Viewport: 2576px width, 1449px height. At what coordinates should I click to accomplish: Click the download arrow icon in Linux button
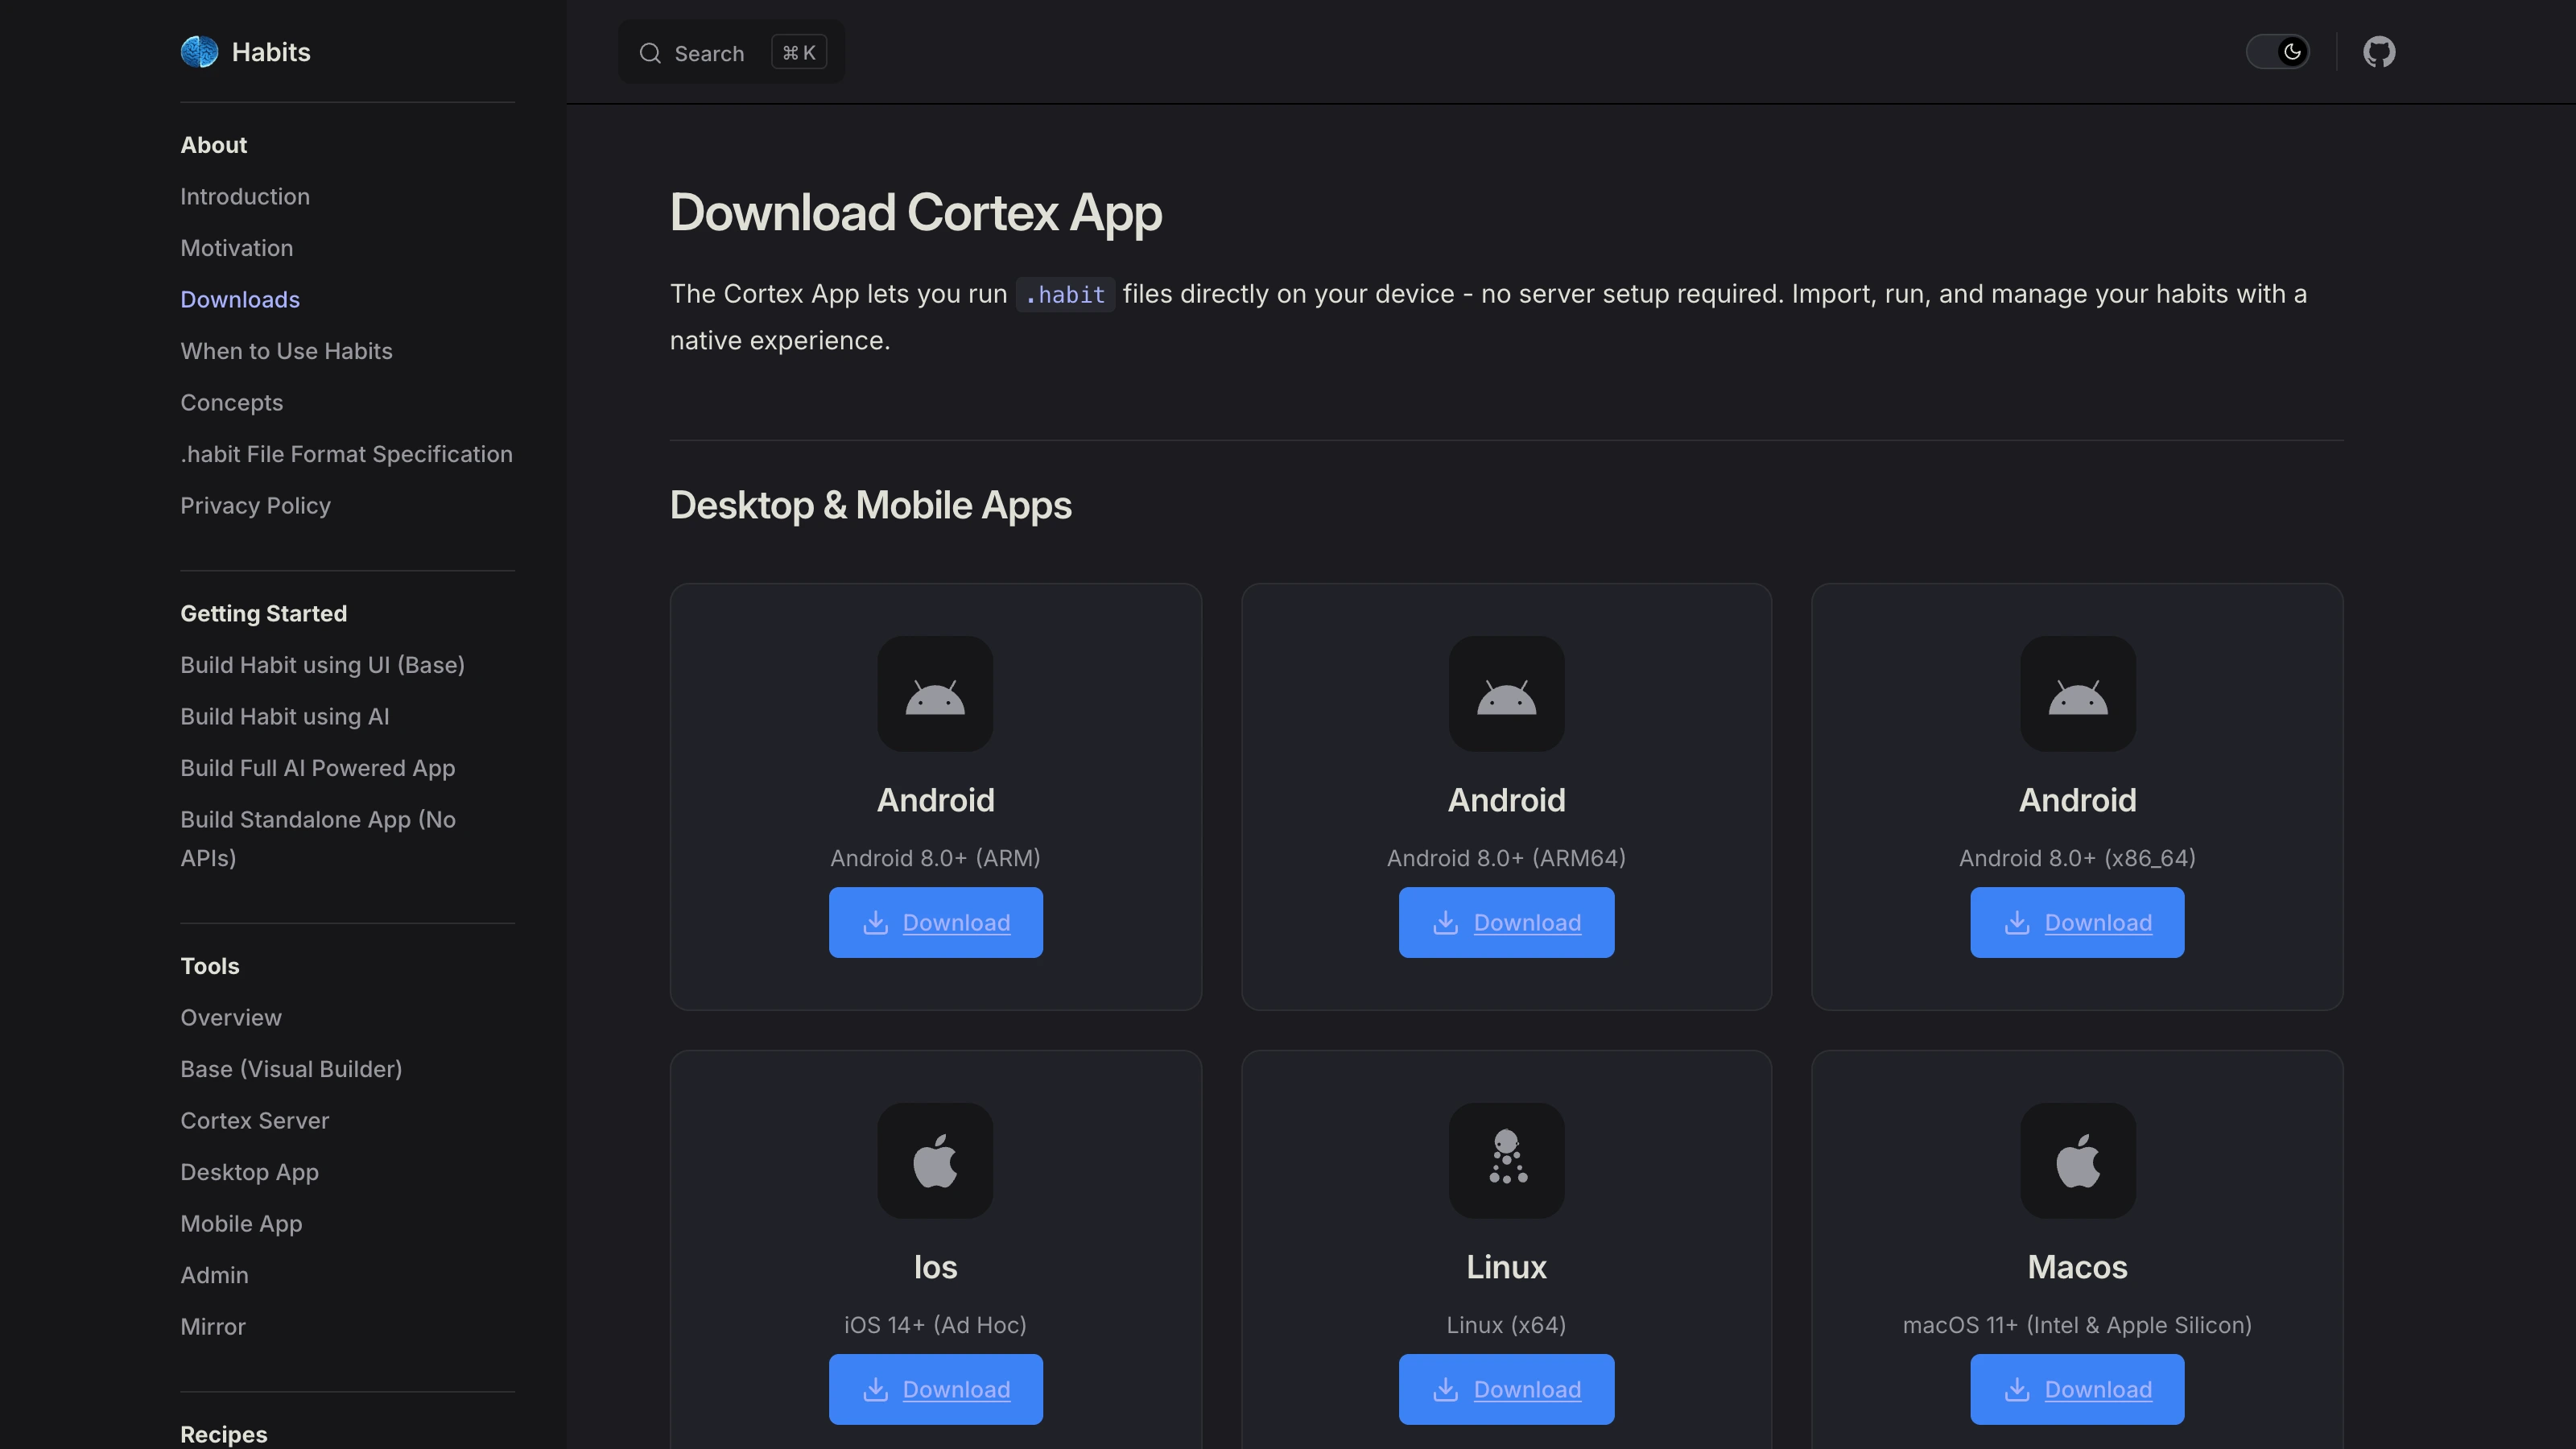(1445, 1389)
